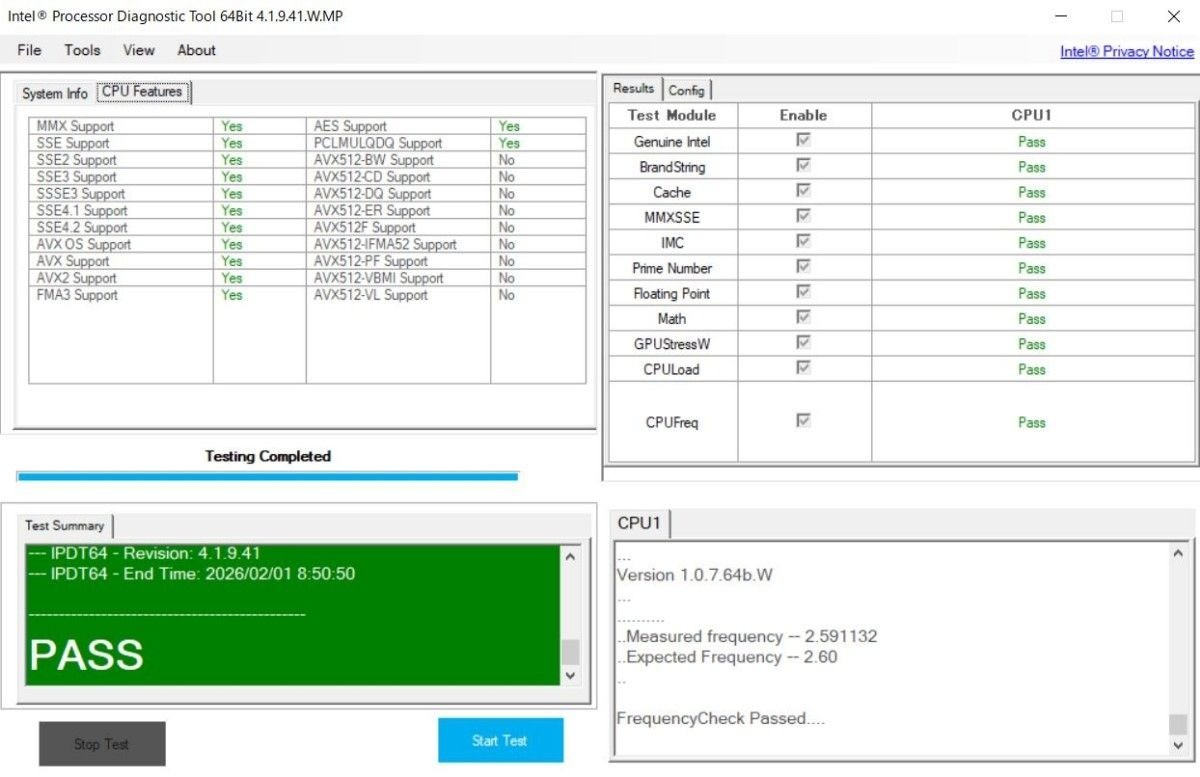This screenshot has width=1200, height=777.
Task: Toggle the Prime Number enable checkbox
Action: tap(803, 267)
